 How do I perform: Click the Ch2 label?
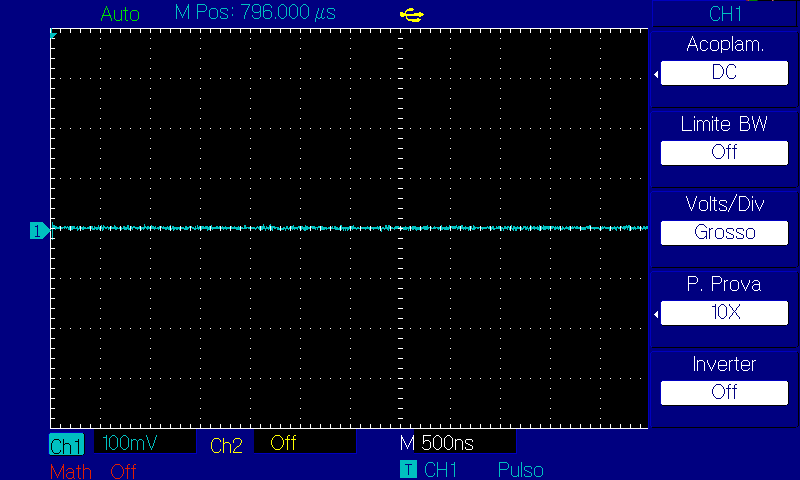pos(226,445)
